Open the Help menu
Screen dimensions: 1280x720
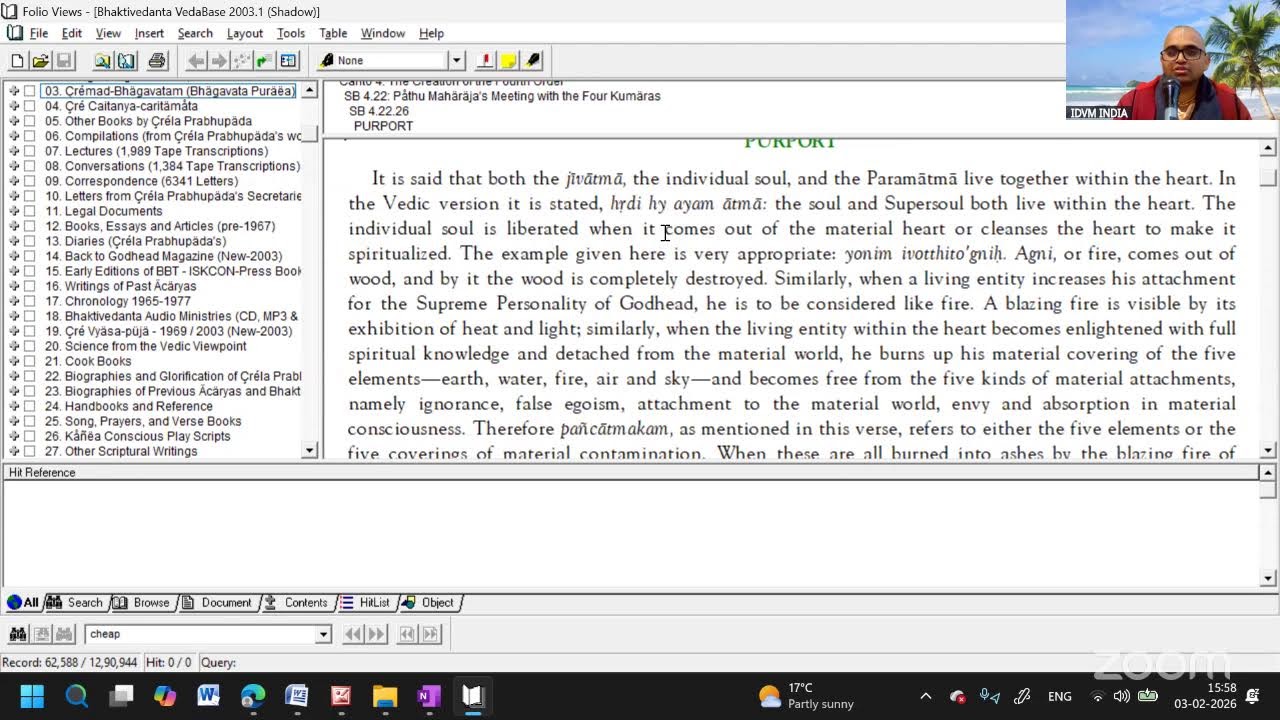(431, 33)
